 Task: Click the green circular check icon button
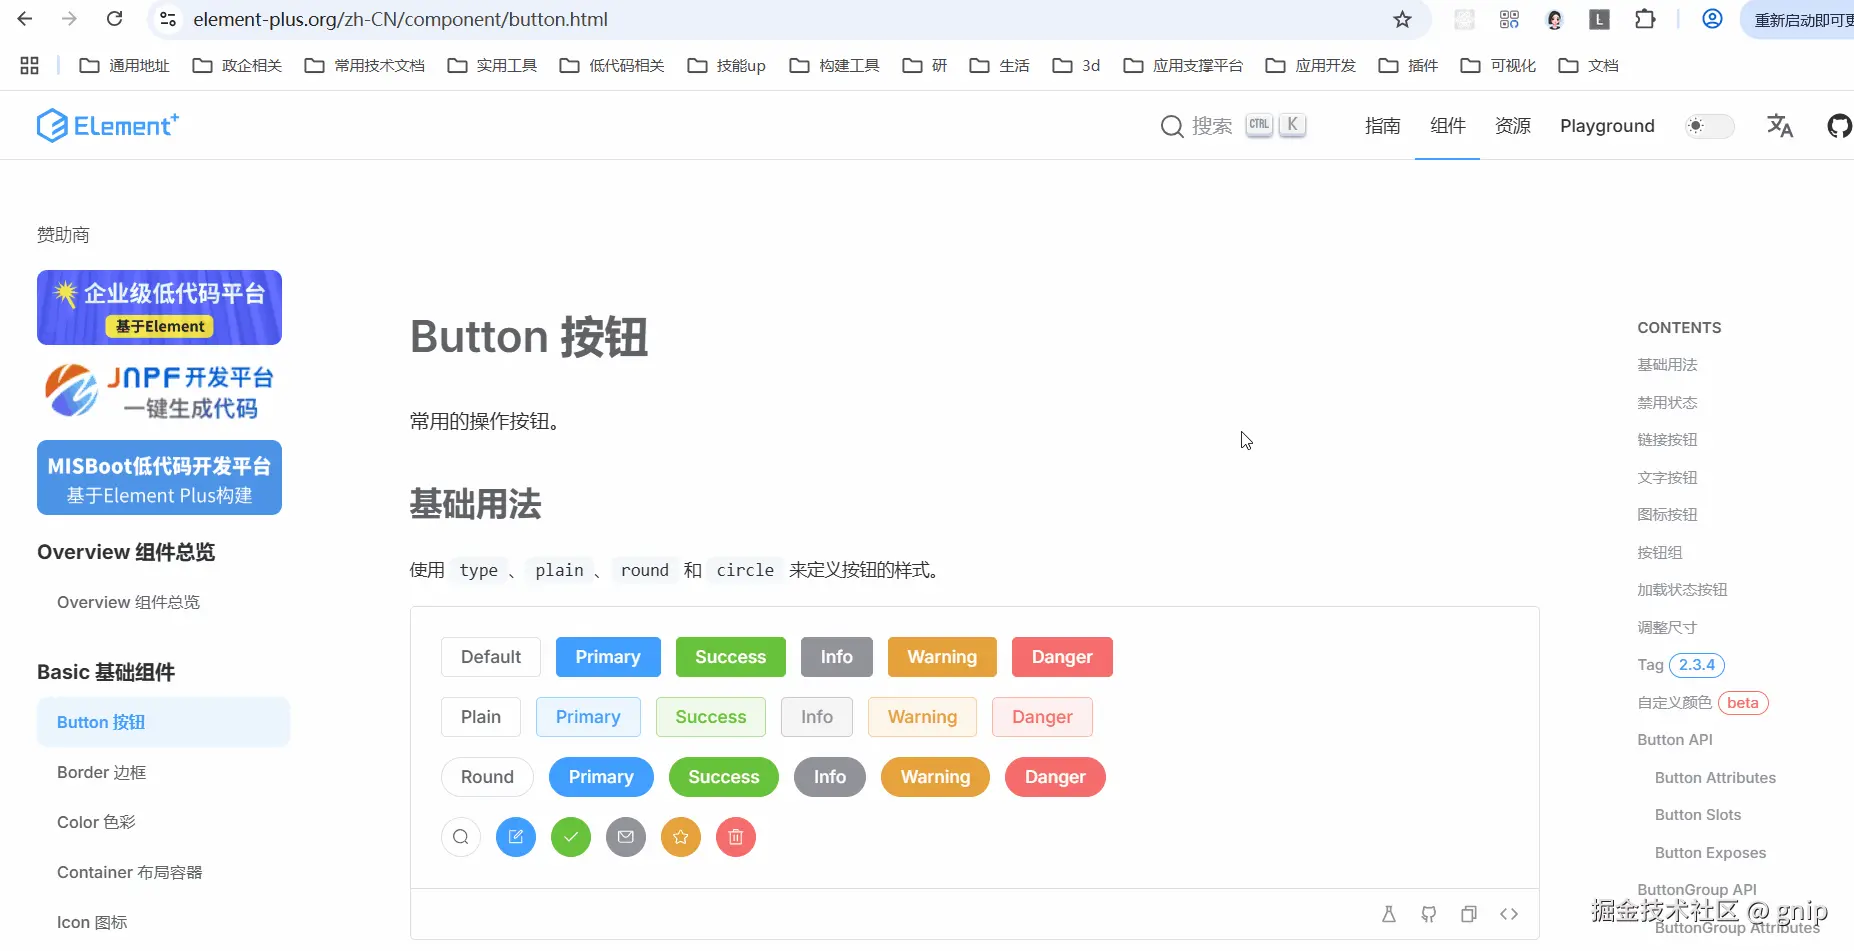pos(571,837)
